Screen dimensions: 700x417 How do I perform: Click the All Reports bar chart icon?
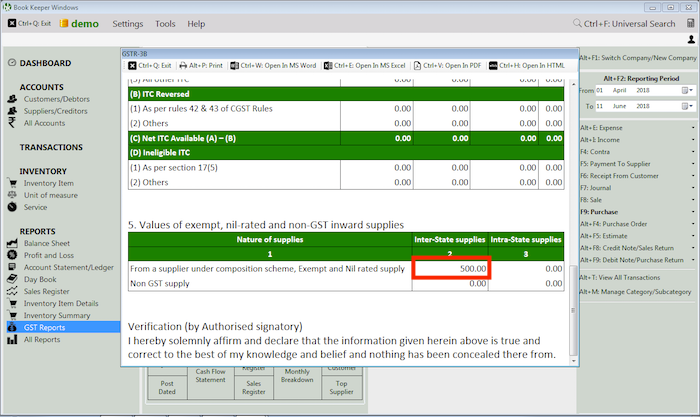(12, 339)
